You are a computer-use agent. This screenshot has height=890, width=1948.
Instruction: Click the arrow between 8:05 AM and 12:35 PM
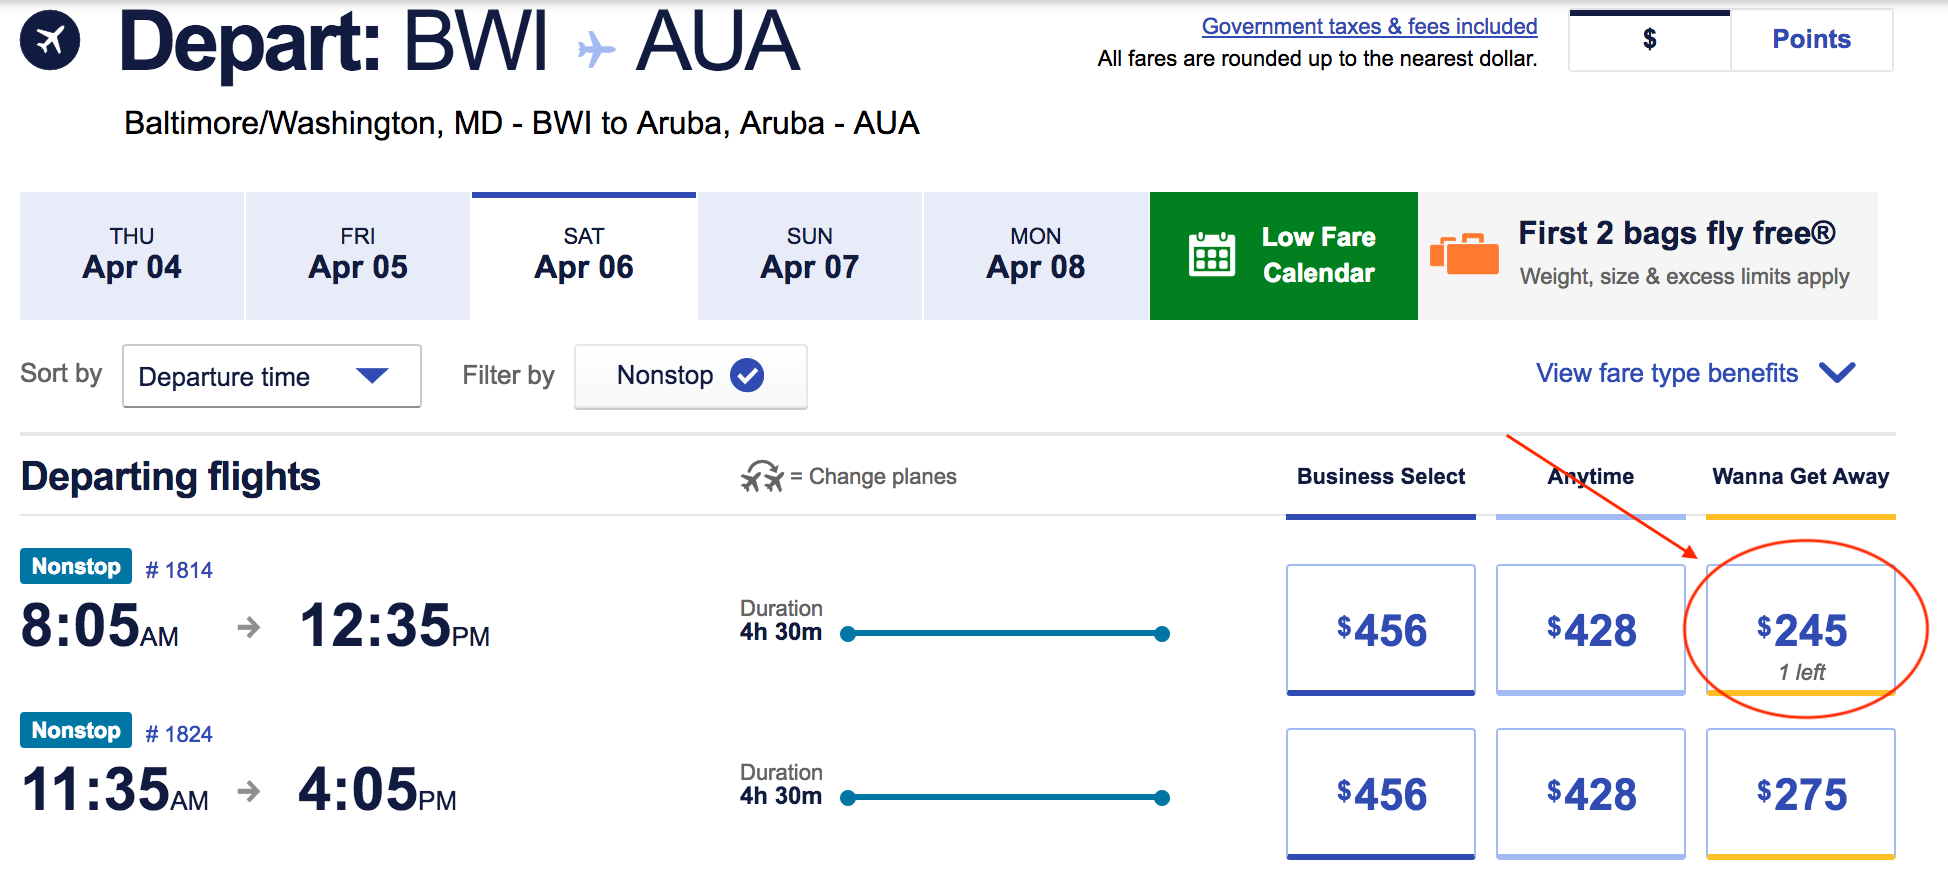(x=247, y=630)
